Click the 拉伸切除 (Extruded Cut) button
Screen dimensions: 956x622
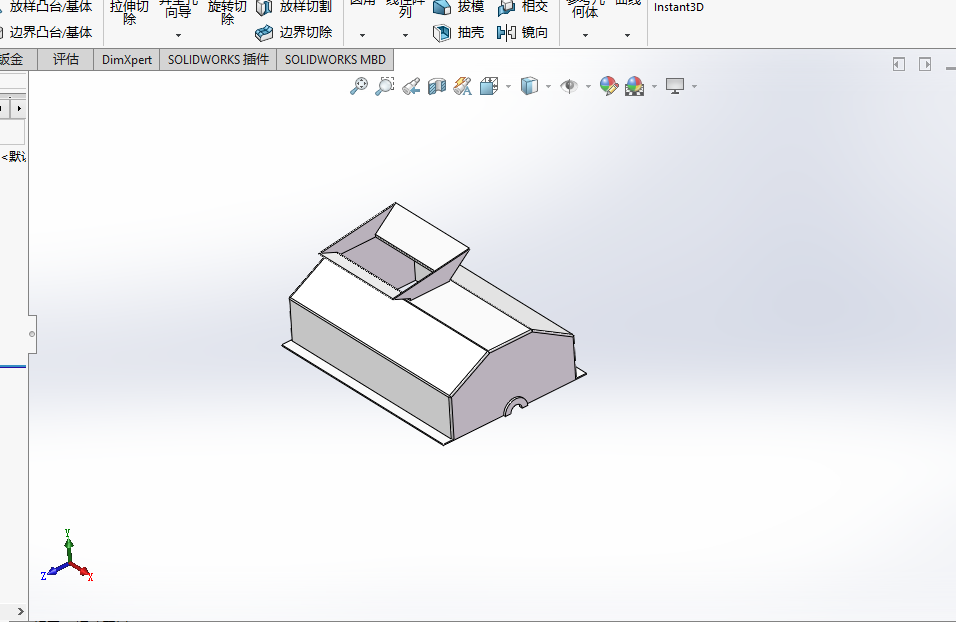tap(129, 12)
